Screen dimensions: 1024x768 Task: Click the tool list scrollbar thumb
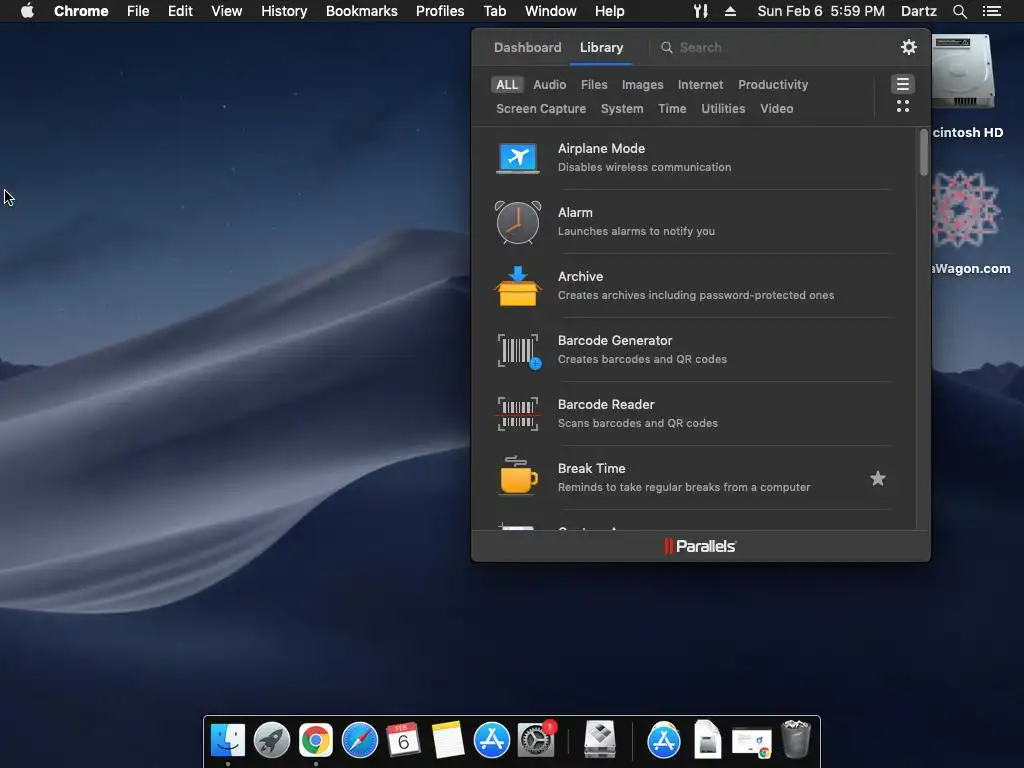(x=923, y=152)
